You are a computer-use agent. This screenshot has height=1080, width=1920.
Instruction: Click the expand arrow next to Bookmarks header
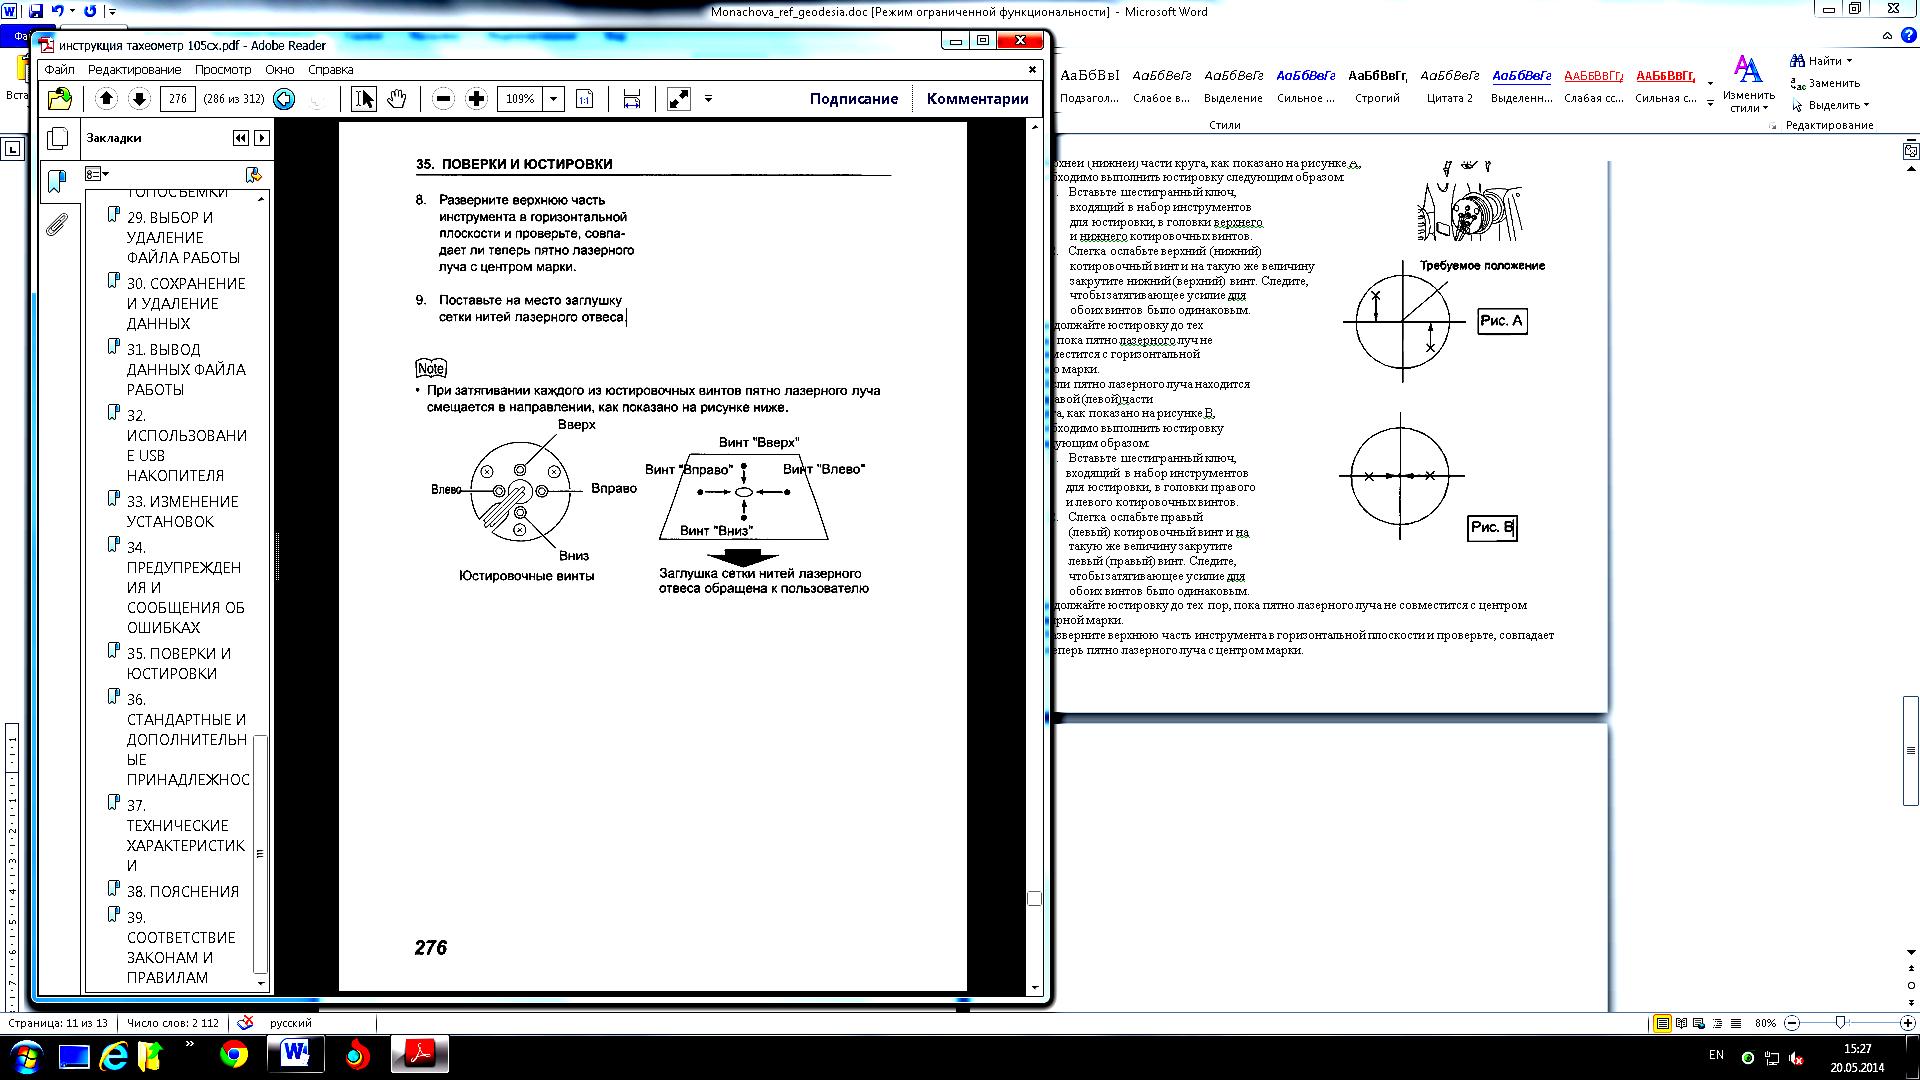point(262,138)
